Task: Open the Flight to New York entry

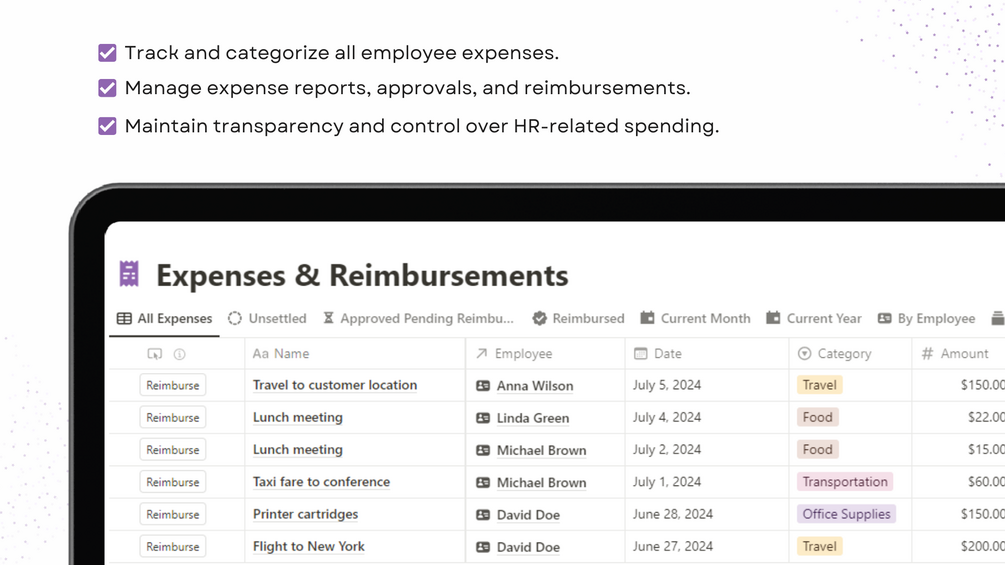Action: (308, 546)
